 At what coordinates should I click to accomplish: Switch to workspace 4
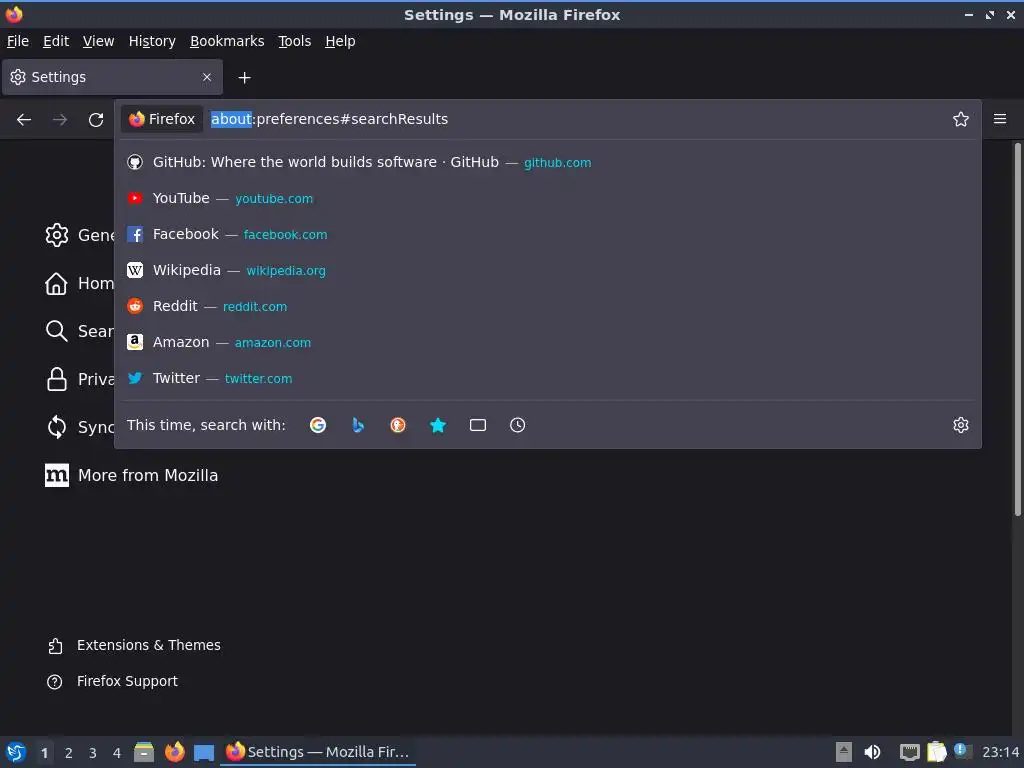pyautogui.click(x=117, y=752)
